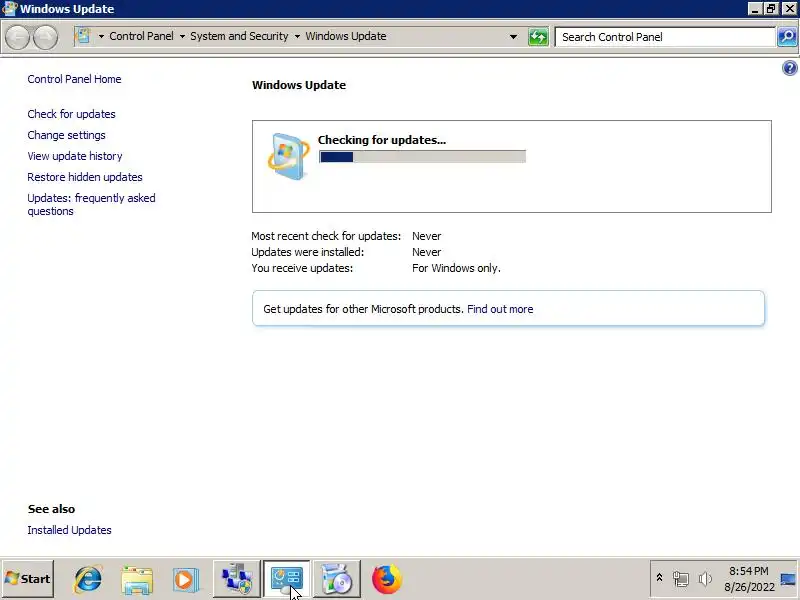The image size is (800, 600).
Task: Click the Check for updates link
Action: pos(71,114)
